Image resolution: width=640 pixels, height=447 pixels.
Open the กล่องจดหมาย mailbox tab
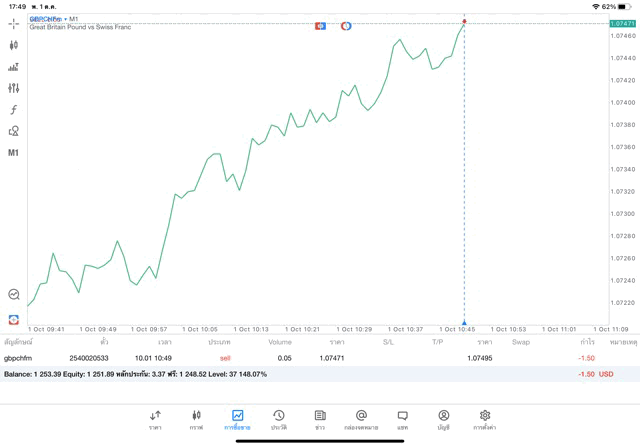click(361, 419)
